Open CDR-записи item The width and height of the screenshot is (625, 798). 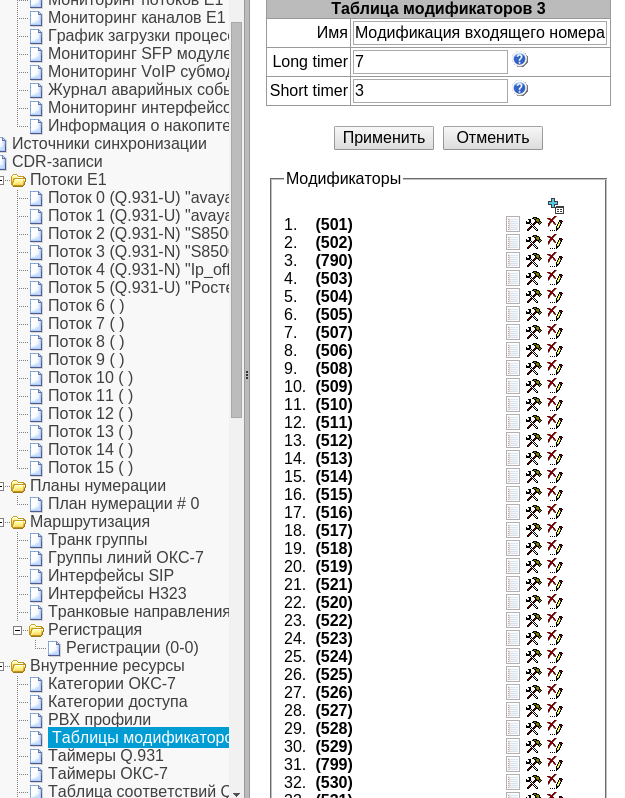pos(57,162)
